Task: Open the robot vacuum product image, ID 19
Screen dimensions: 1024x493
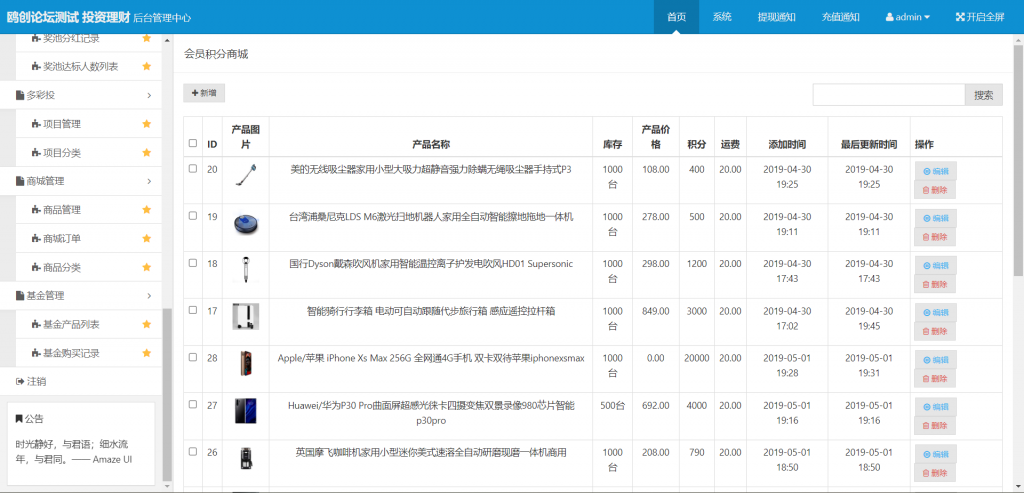Action: tap(246, 223)
